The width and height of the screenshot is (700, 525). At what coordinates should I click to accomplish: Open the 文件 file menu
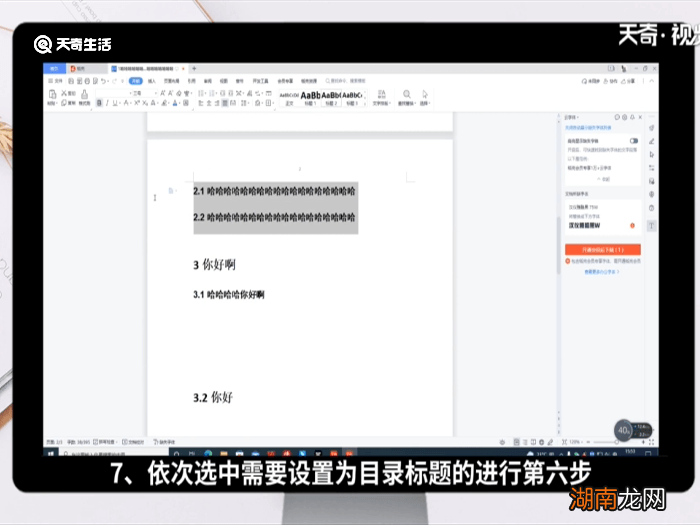click(x=56, y=81)
